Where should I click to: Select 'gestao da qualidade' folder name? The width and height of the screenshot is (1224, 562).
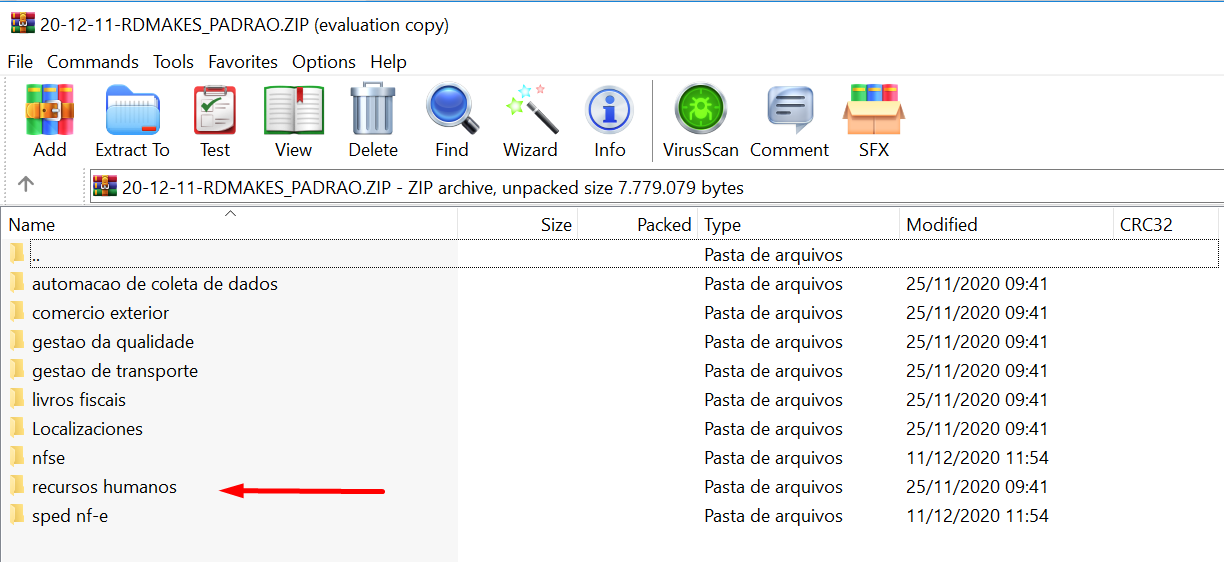click(x=113, y=342)
